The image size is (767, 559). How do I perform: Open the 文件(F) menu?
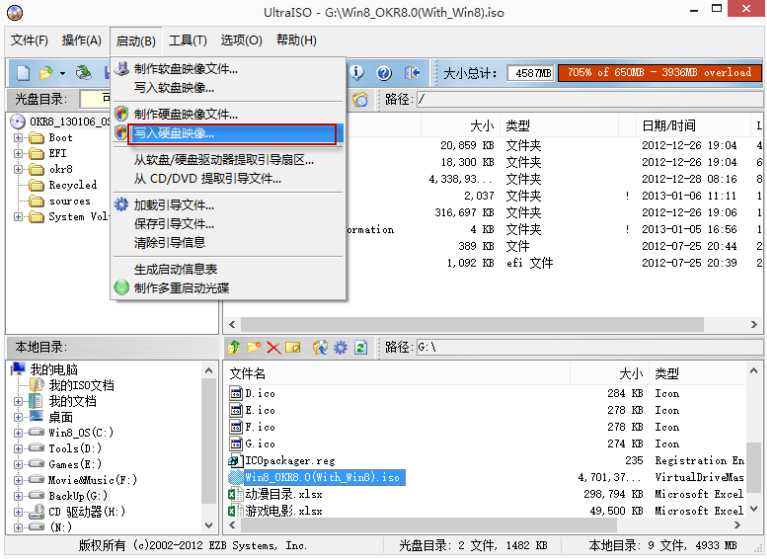click(29, 40)
